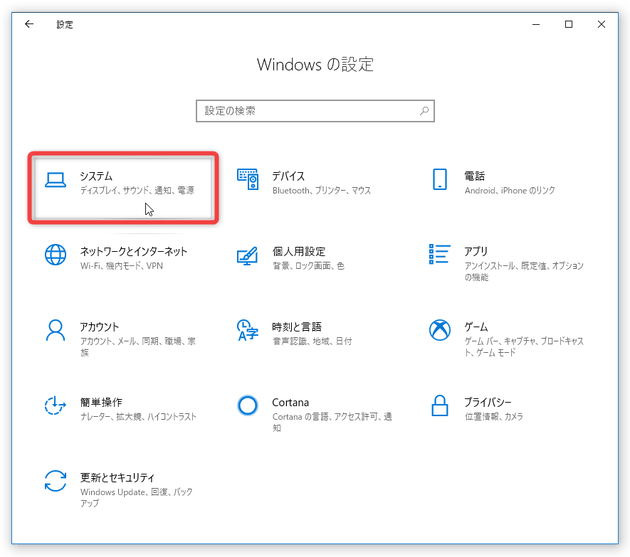Click in the 設定の検索 search field
The image size is (630, 557).
[x=315, y=111]
